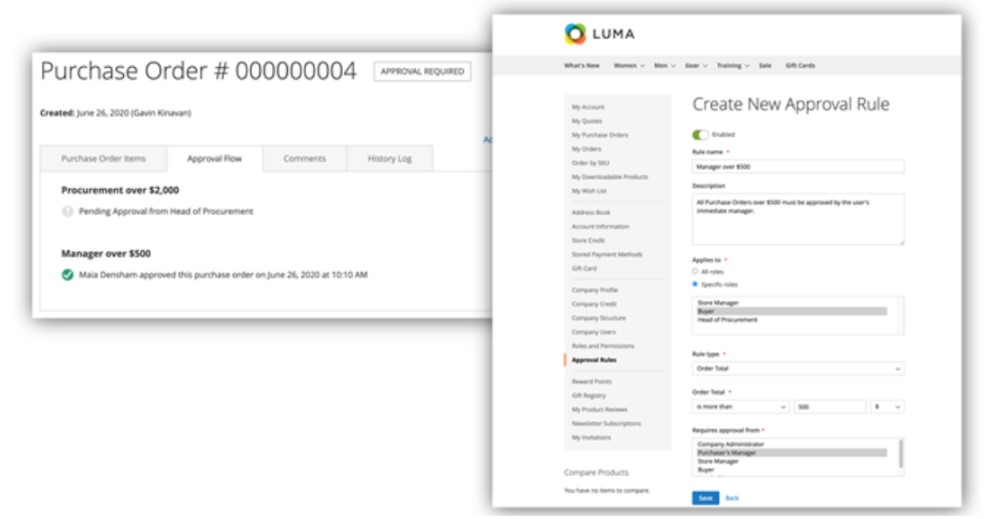
Task: Open the Rule type dropdown
Action: coord(797,368)
